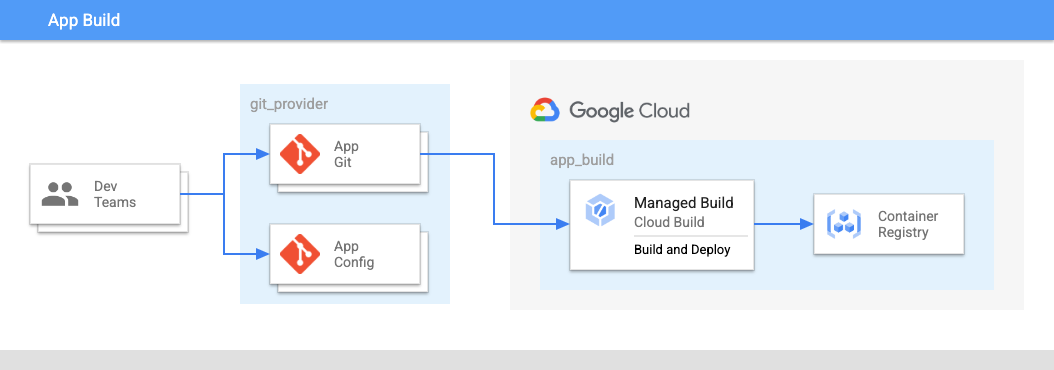Screen dimensions: 1054x370
Task: Click the Container Registry icon
Action: [x=844, y=223]
